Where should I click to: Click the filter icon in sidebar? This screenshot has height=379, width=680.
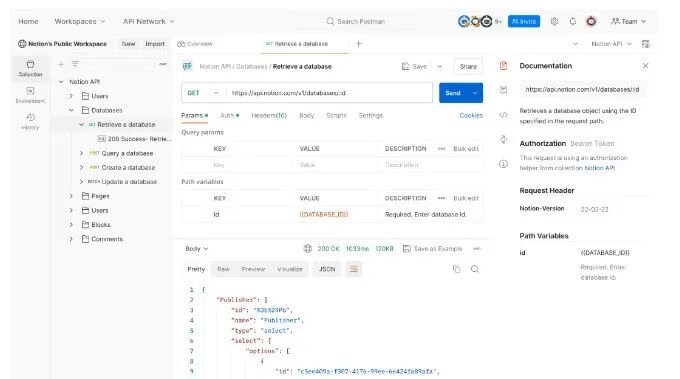[x=75, y=64]
